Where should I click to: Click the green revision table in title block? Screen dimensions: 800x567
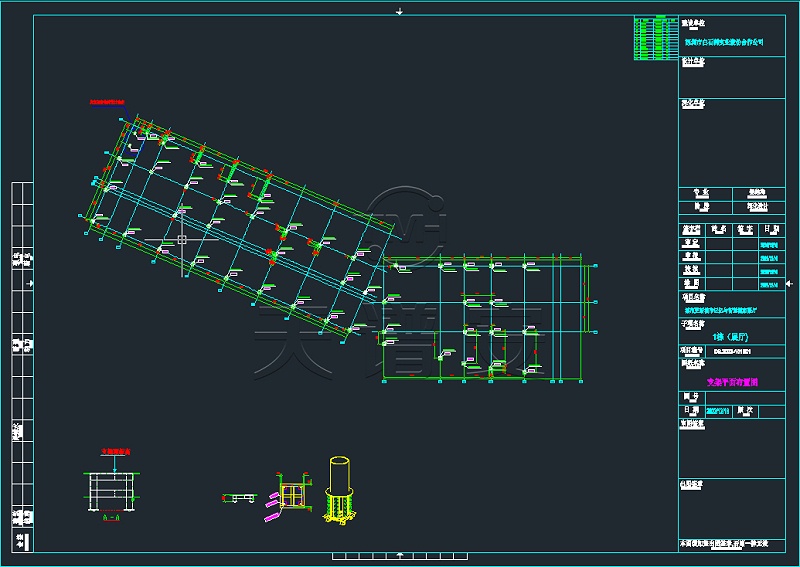point(655,38)
